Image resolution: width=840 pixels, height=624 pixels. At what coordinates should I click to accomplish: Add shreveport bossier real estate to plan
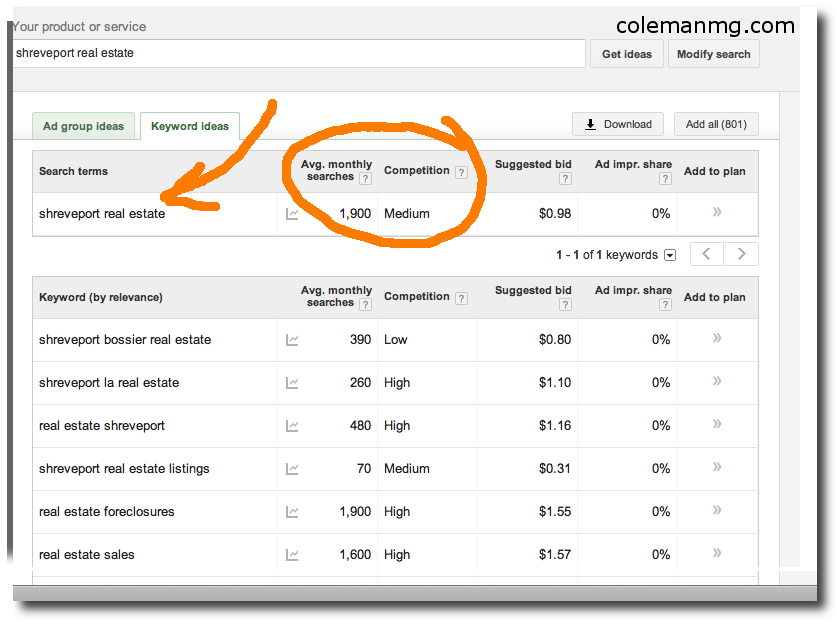click(717, 338)
